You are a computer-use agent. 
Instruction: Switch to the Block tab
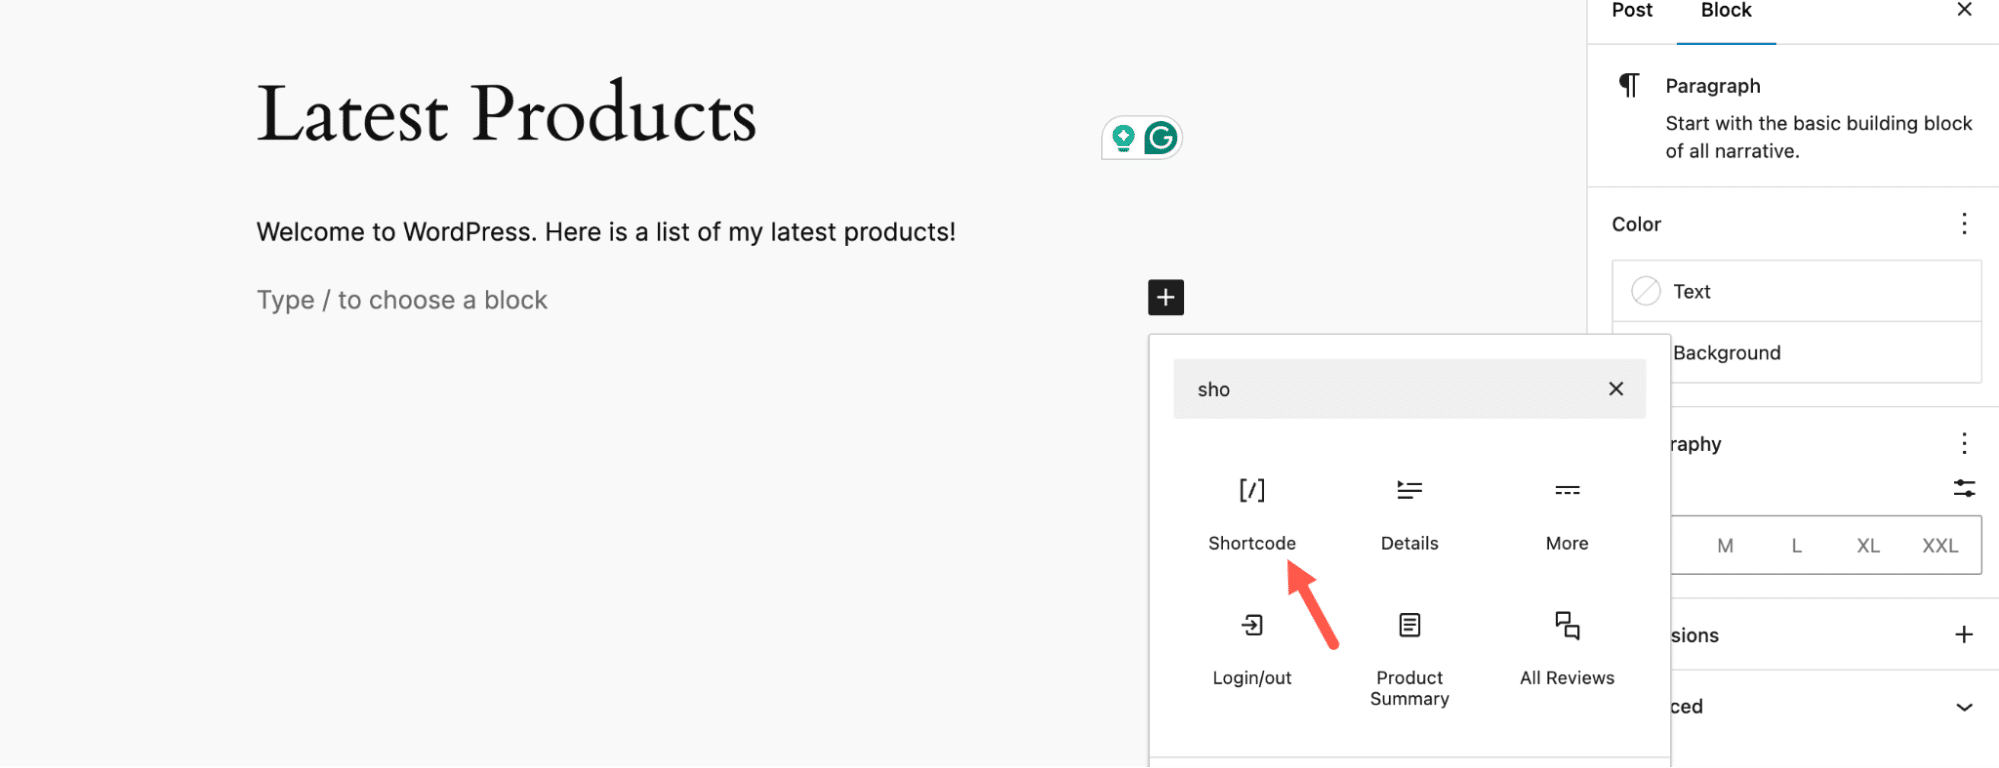tap(1726, 11)
